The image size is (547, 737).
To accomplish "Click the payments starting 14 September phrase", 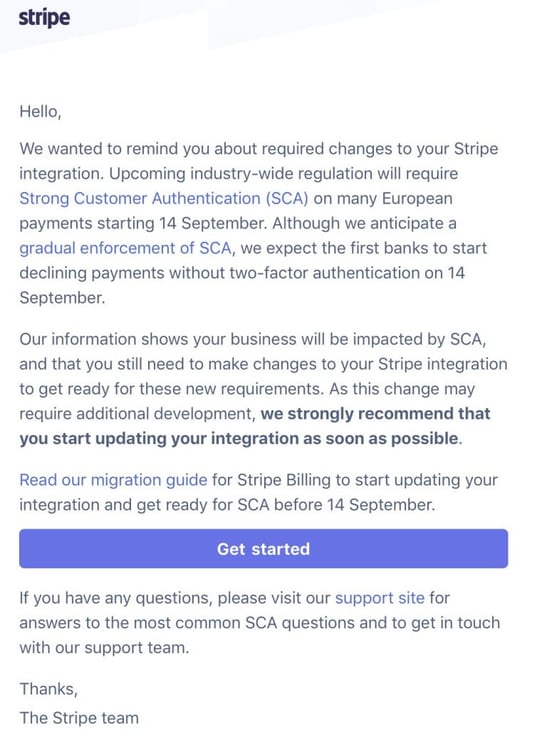I will (x=144, y=223).
